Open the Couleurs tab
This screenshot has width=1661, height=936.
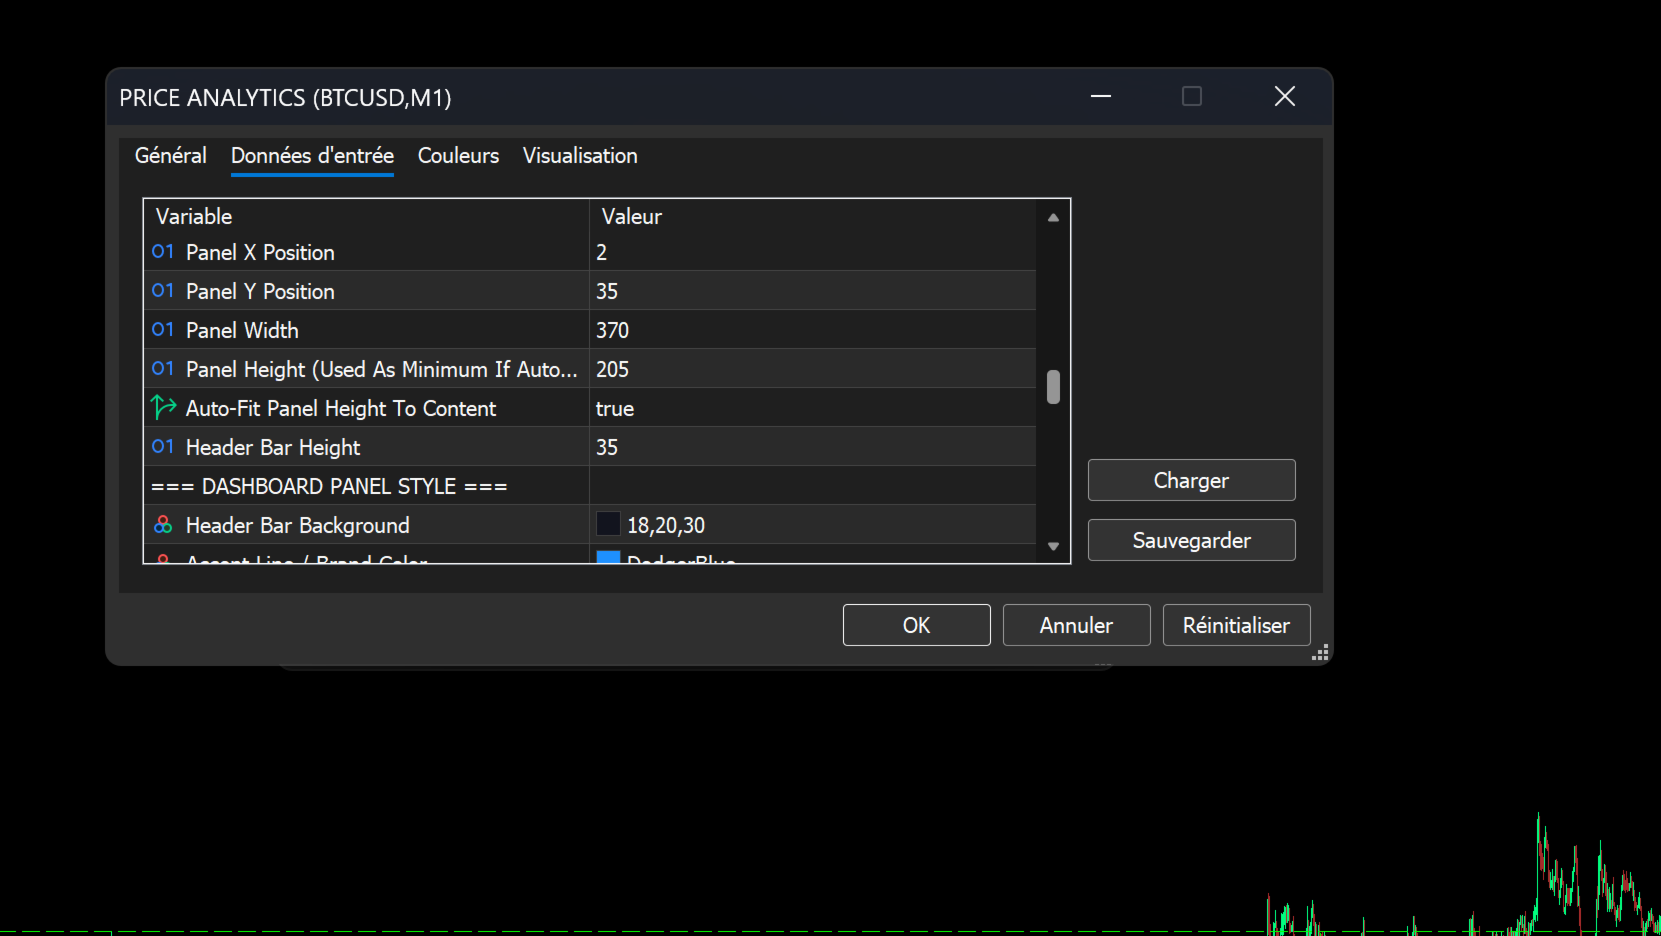click(458, 156)
